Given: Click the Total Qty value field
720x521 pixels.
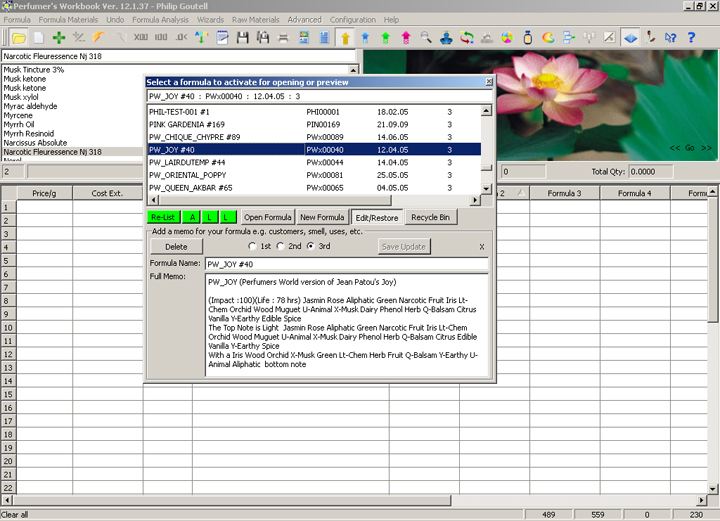Looking at the screenshot, I should pyautogui.click(x=650, y=172).
